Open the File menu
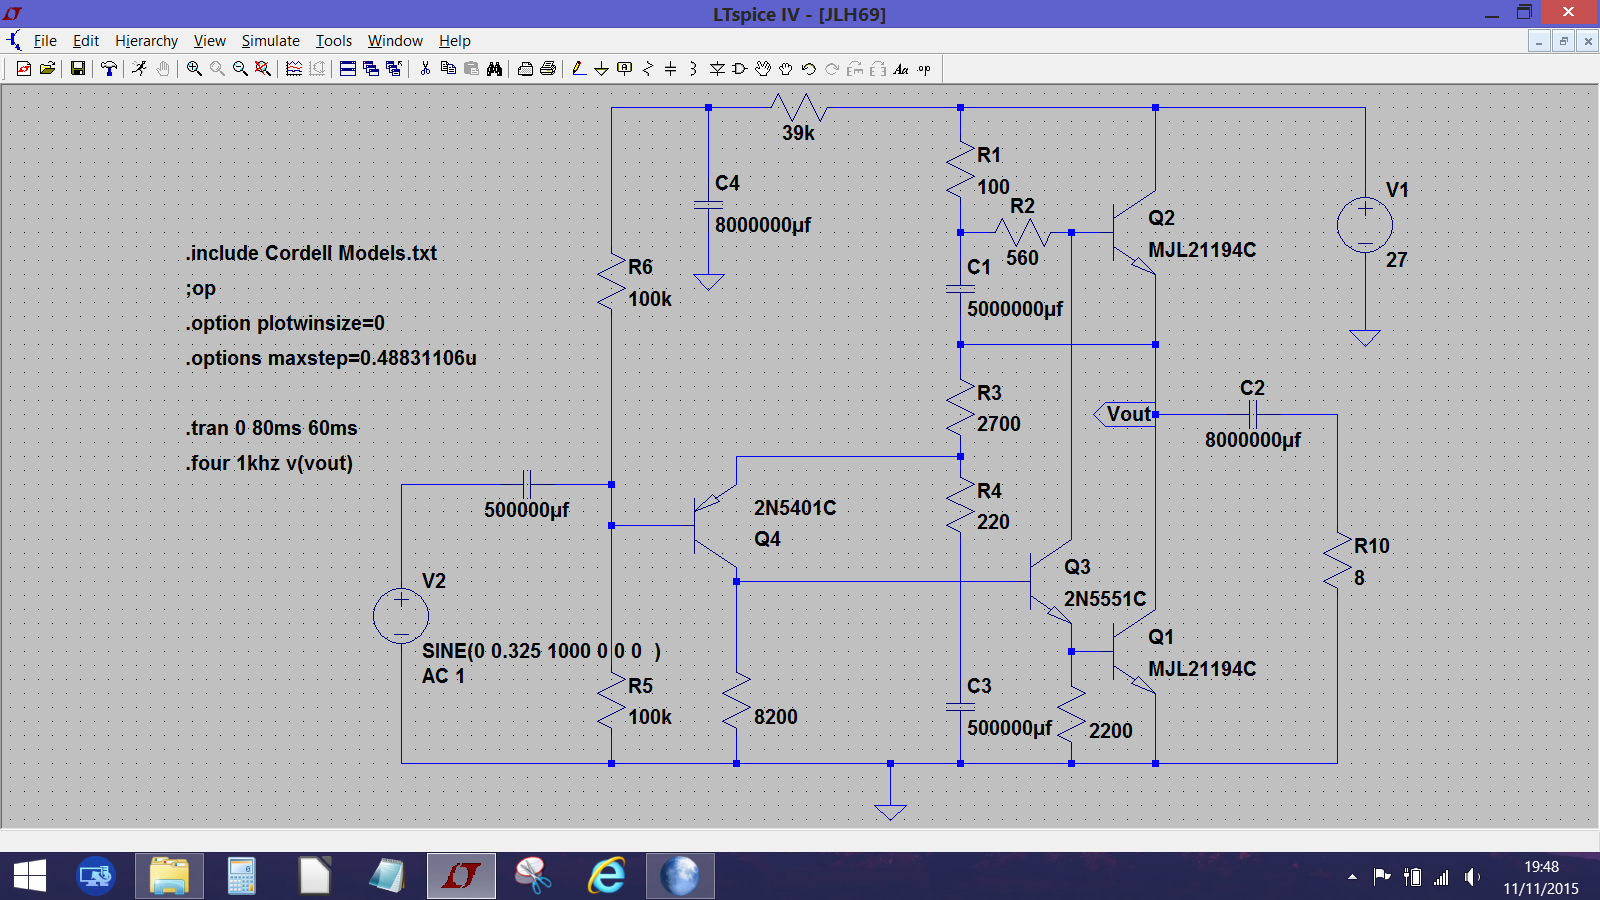1600x900 pixels. click(45, 41)
